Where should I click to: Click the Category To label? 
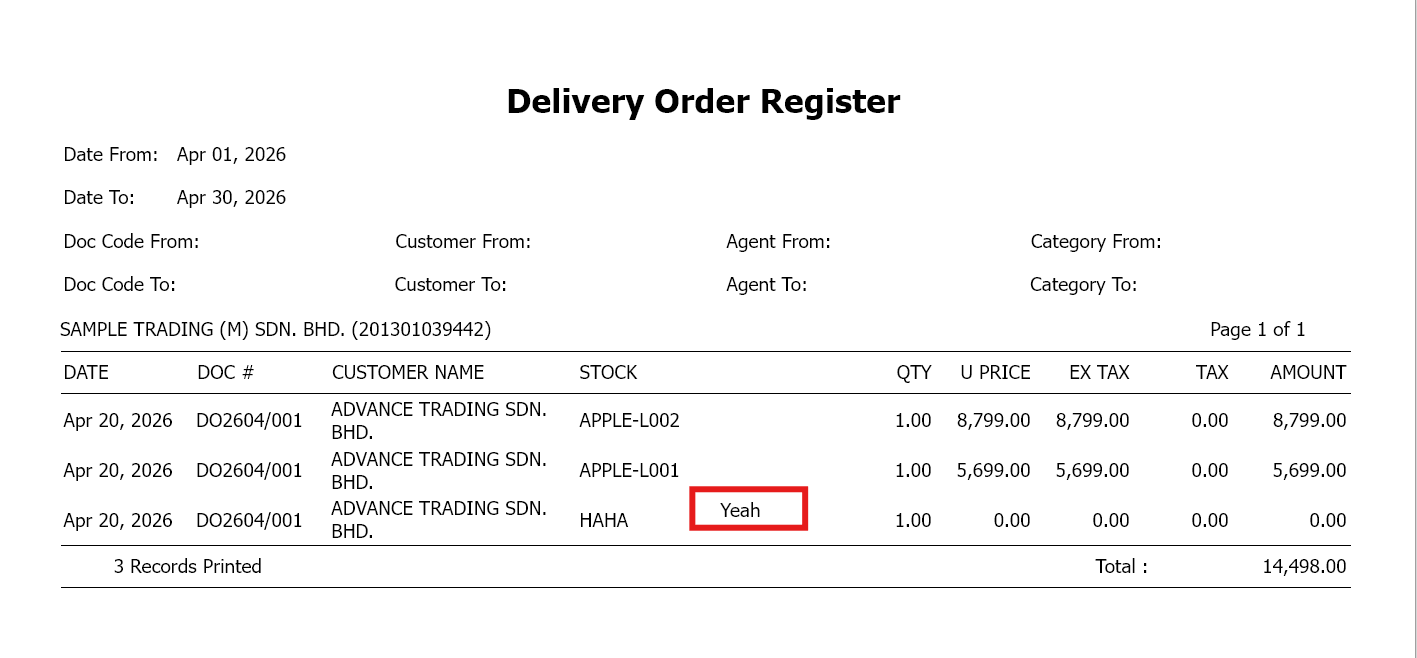[1083, 285]
